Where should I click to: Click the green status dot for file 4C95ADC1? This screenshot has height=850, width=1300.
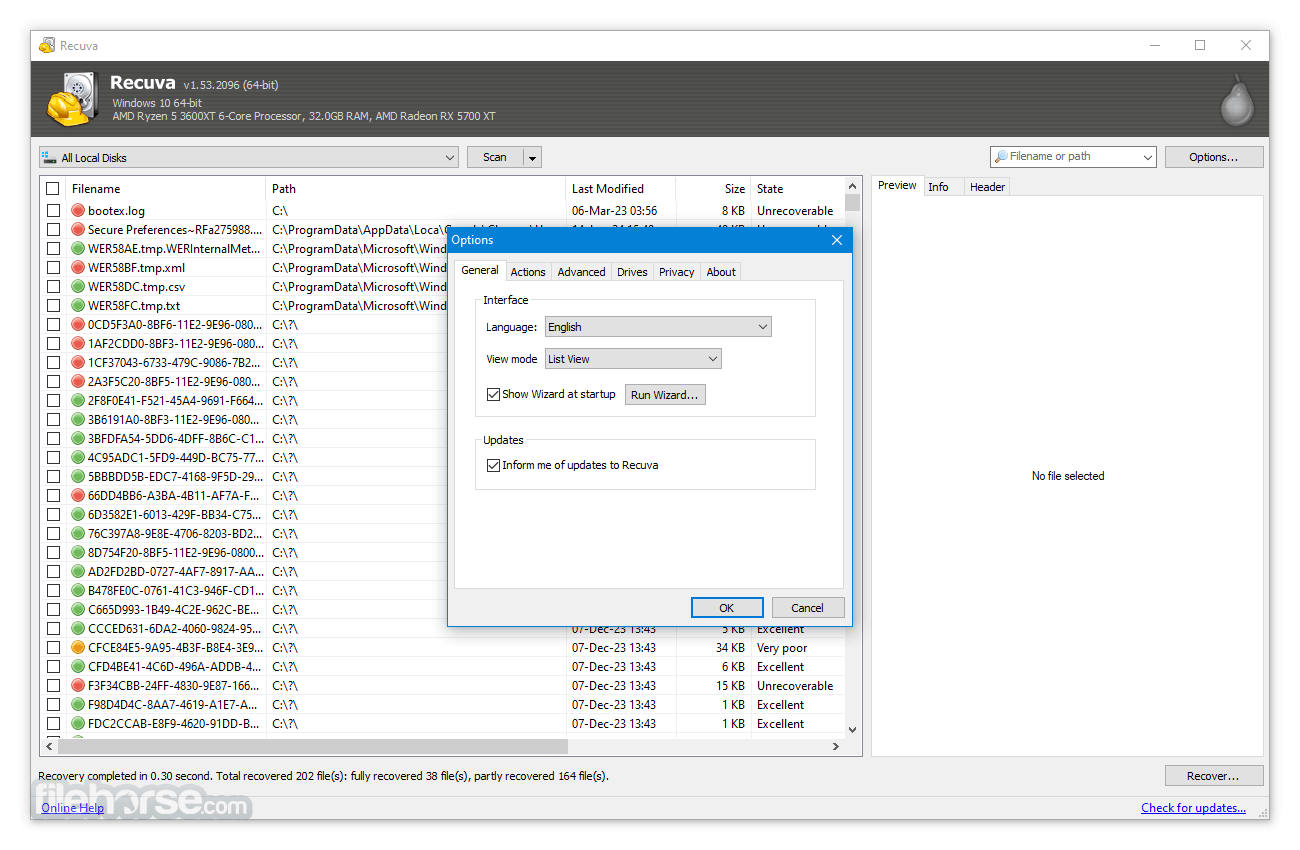pyautogui.click(x=78, y=458)
